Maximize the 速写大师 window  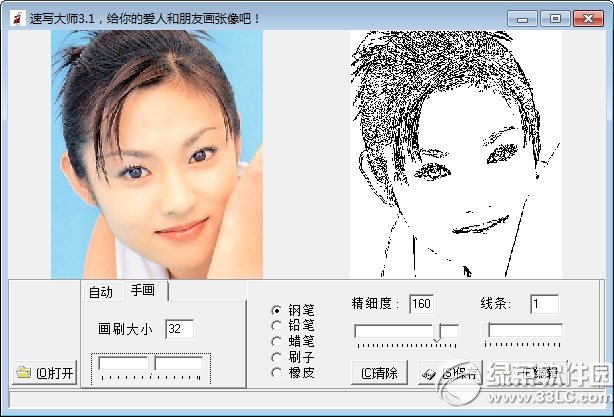coord(555,18)
